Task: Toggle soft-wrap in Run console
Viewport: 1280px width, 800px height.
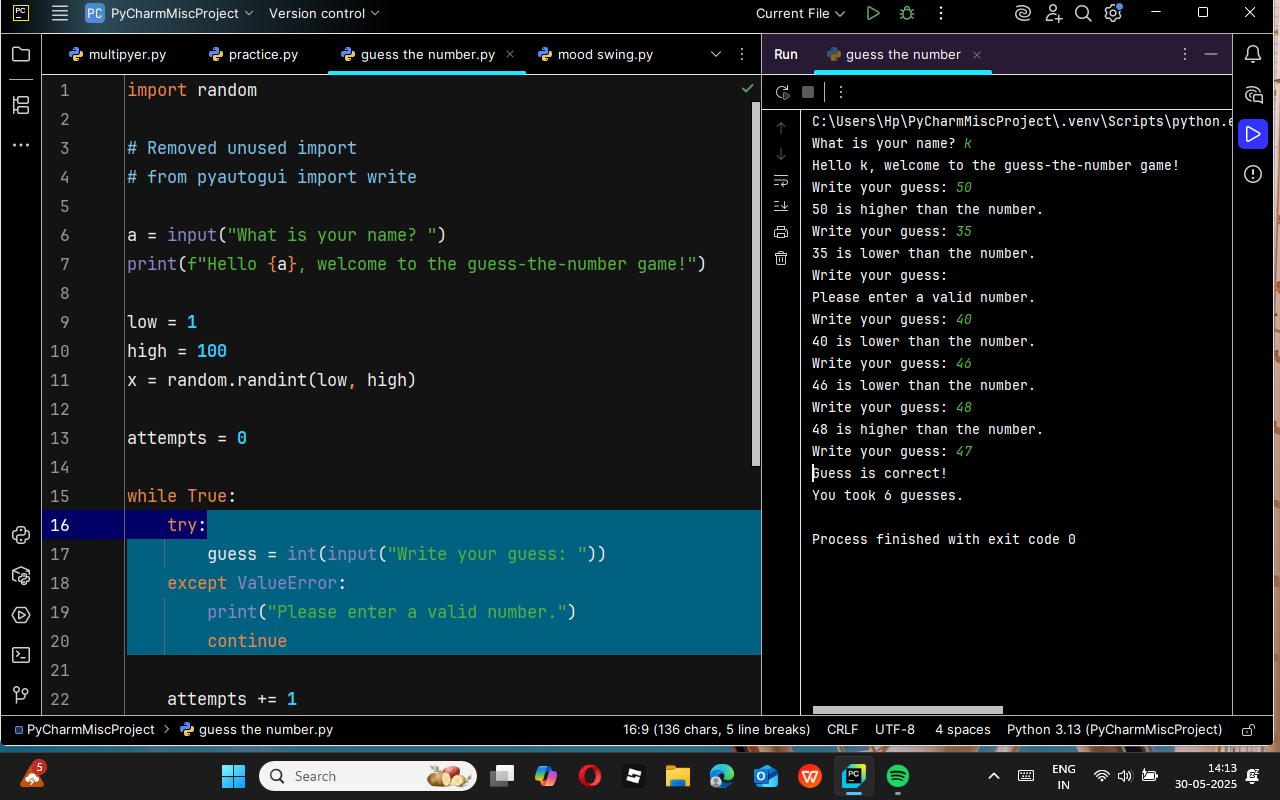Action: coord(781,180)
